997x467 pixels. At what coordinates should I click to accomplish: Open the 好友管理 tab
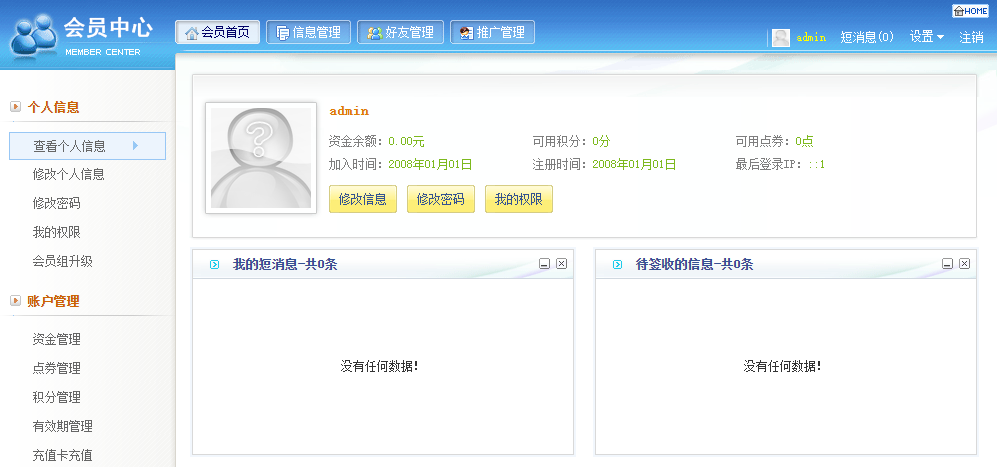pyautogui.click(x=400, y=32)
